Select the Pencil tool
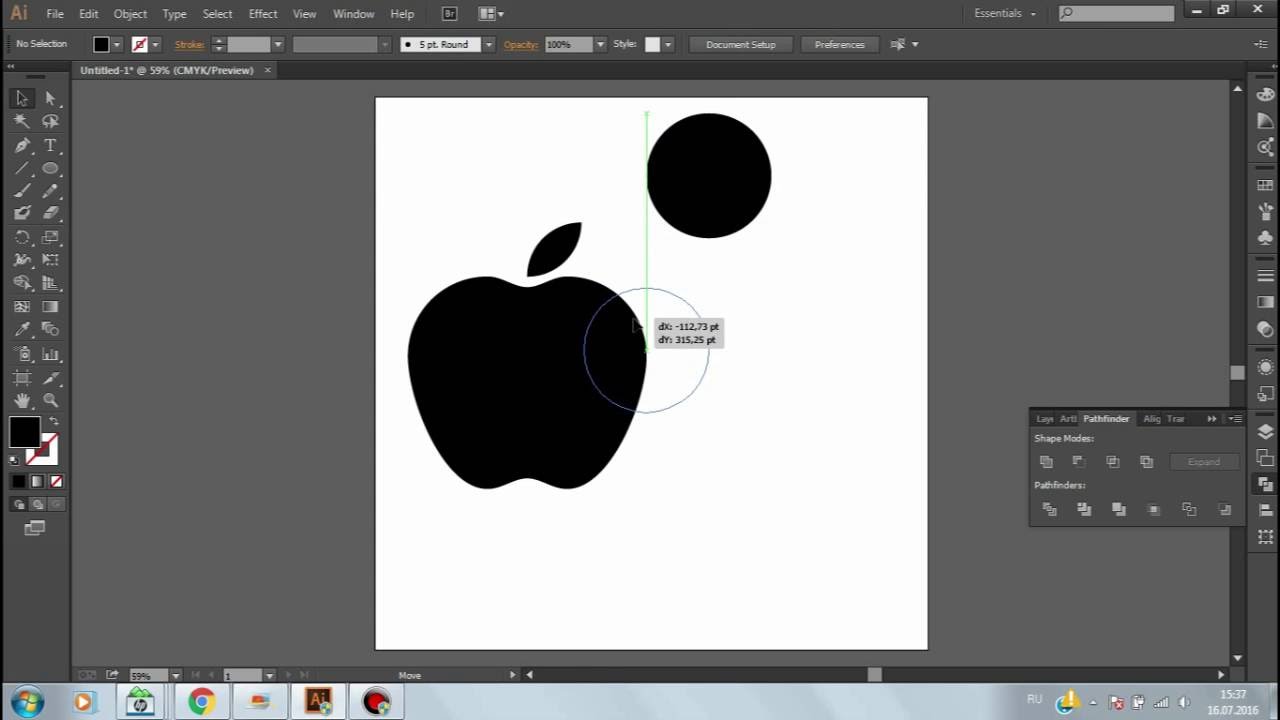This screenshot has width=1280, height=720. tap(50, 191)
